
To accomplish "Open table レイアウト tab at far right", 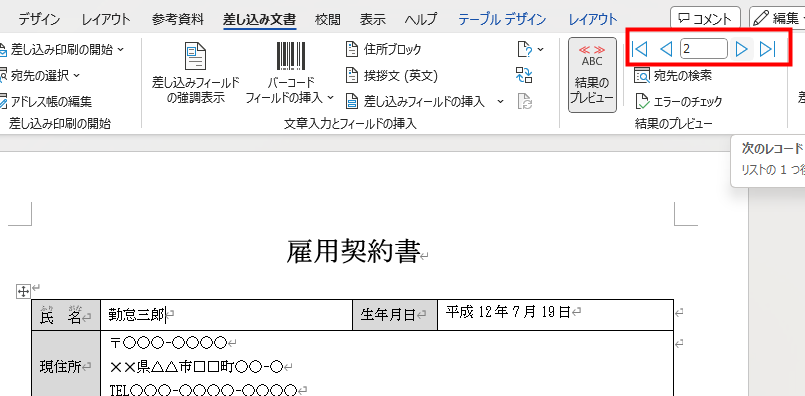I will pos(593,20).
